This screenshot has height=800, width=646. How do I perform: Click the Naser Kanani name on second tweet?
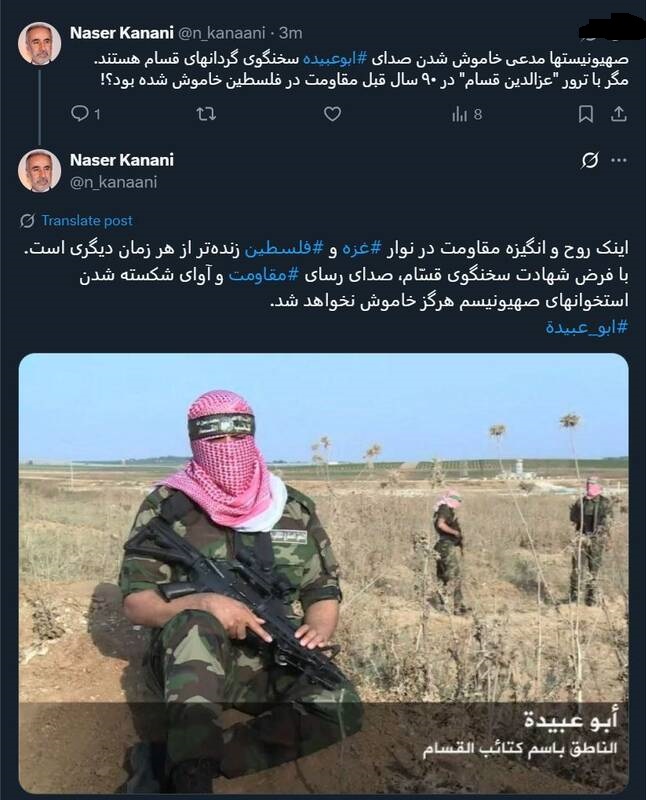121,160
